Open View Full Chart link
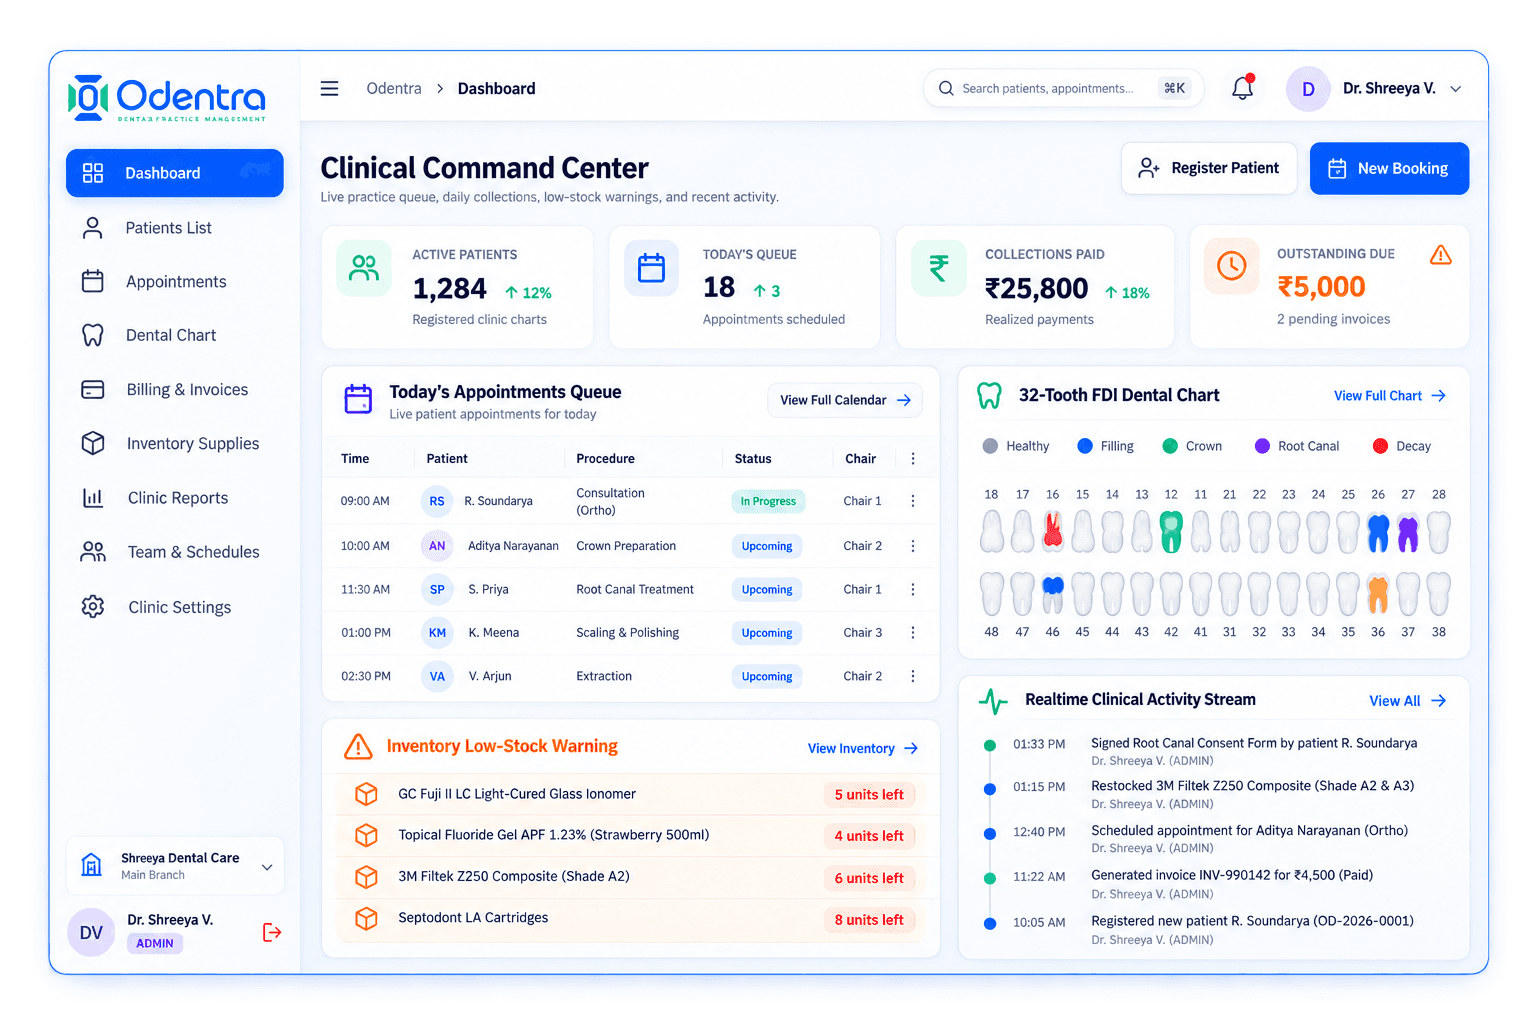This screenshot has height=1024, width=1536. click(x=1390, y=396)
